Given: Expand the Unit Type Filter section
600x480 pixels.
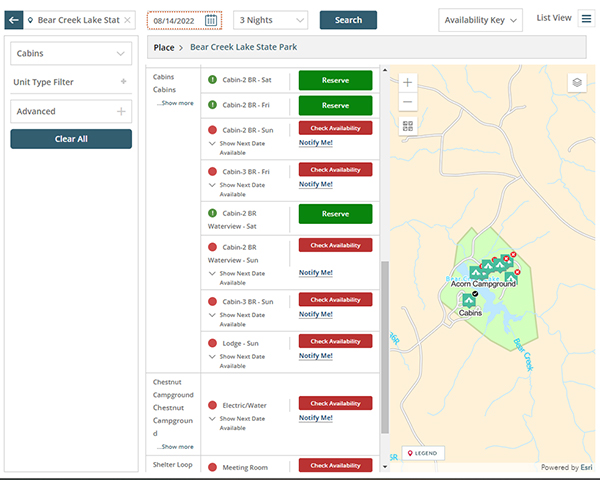Looking at the screenshot, I should (123, 82).
